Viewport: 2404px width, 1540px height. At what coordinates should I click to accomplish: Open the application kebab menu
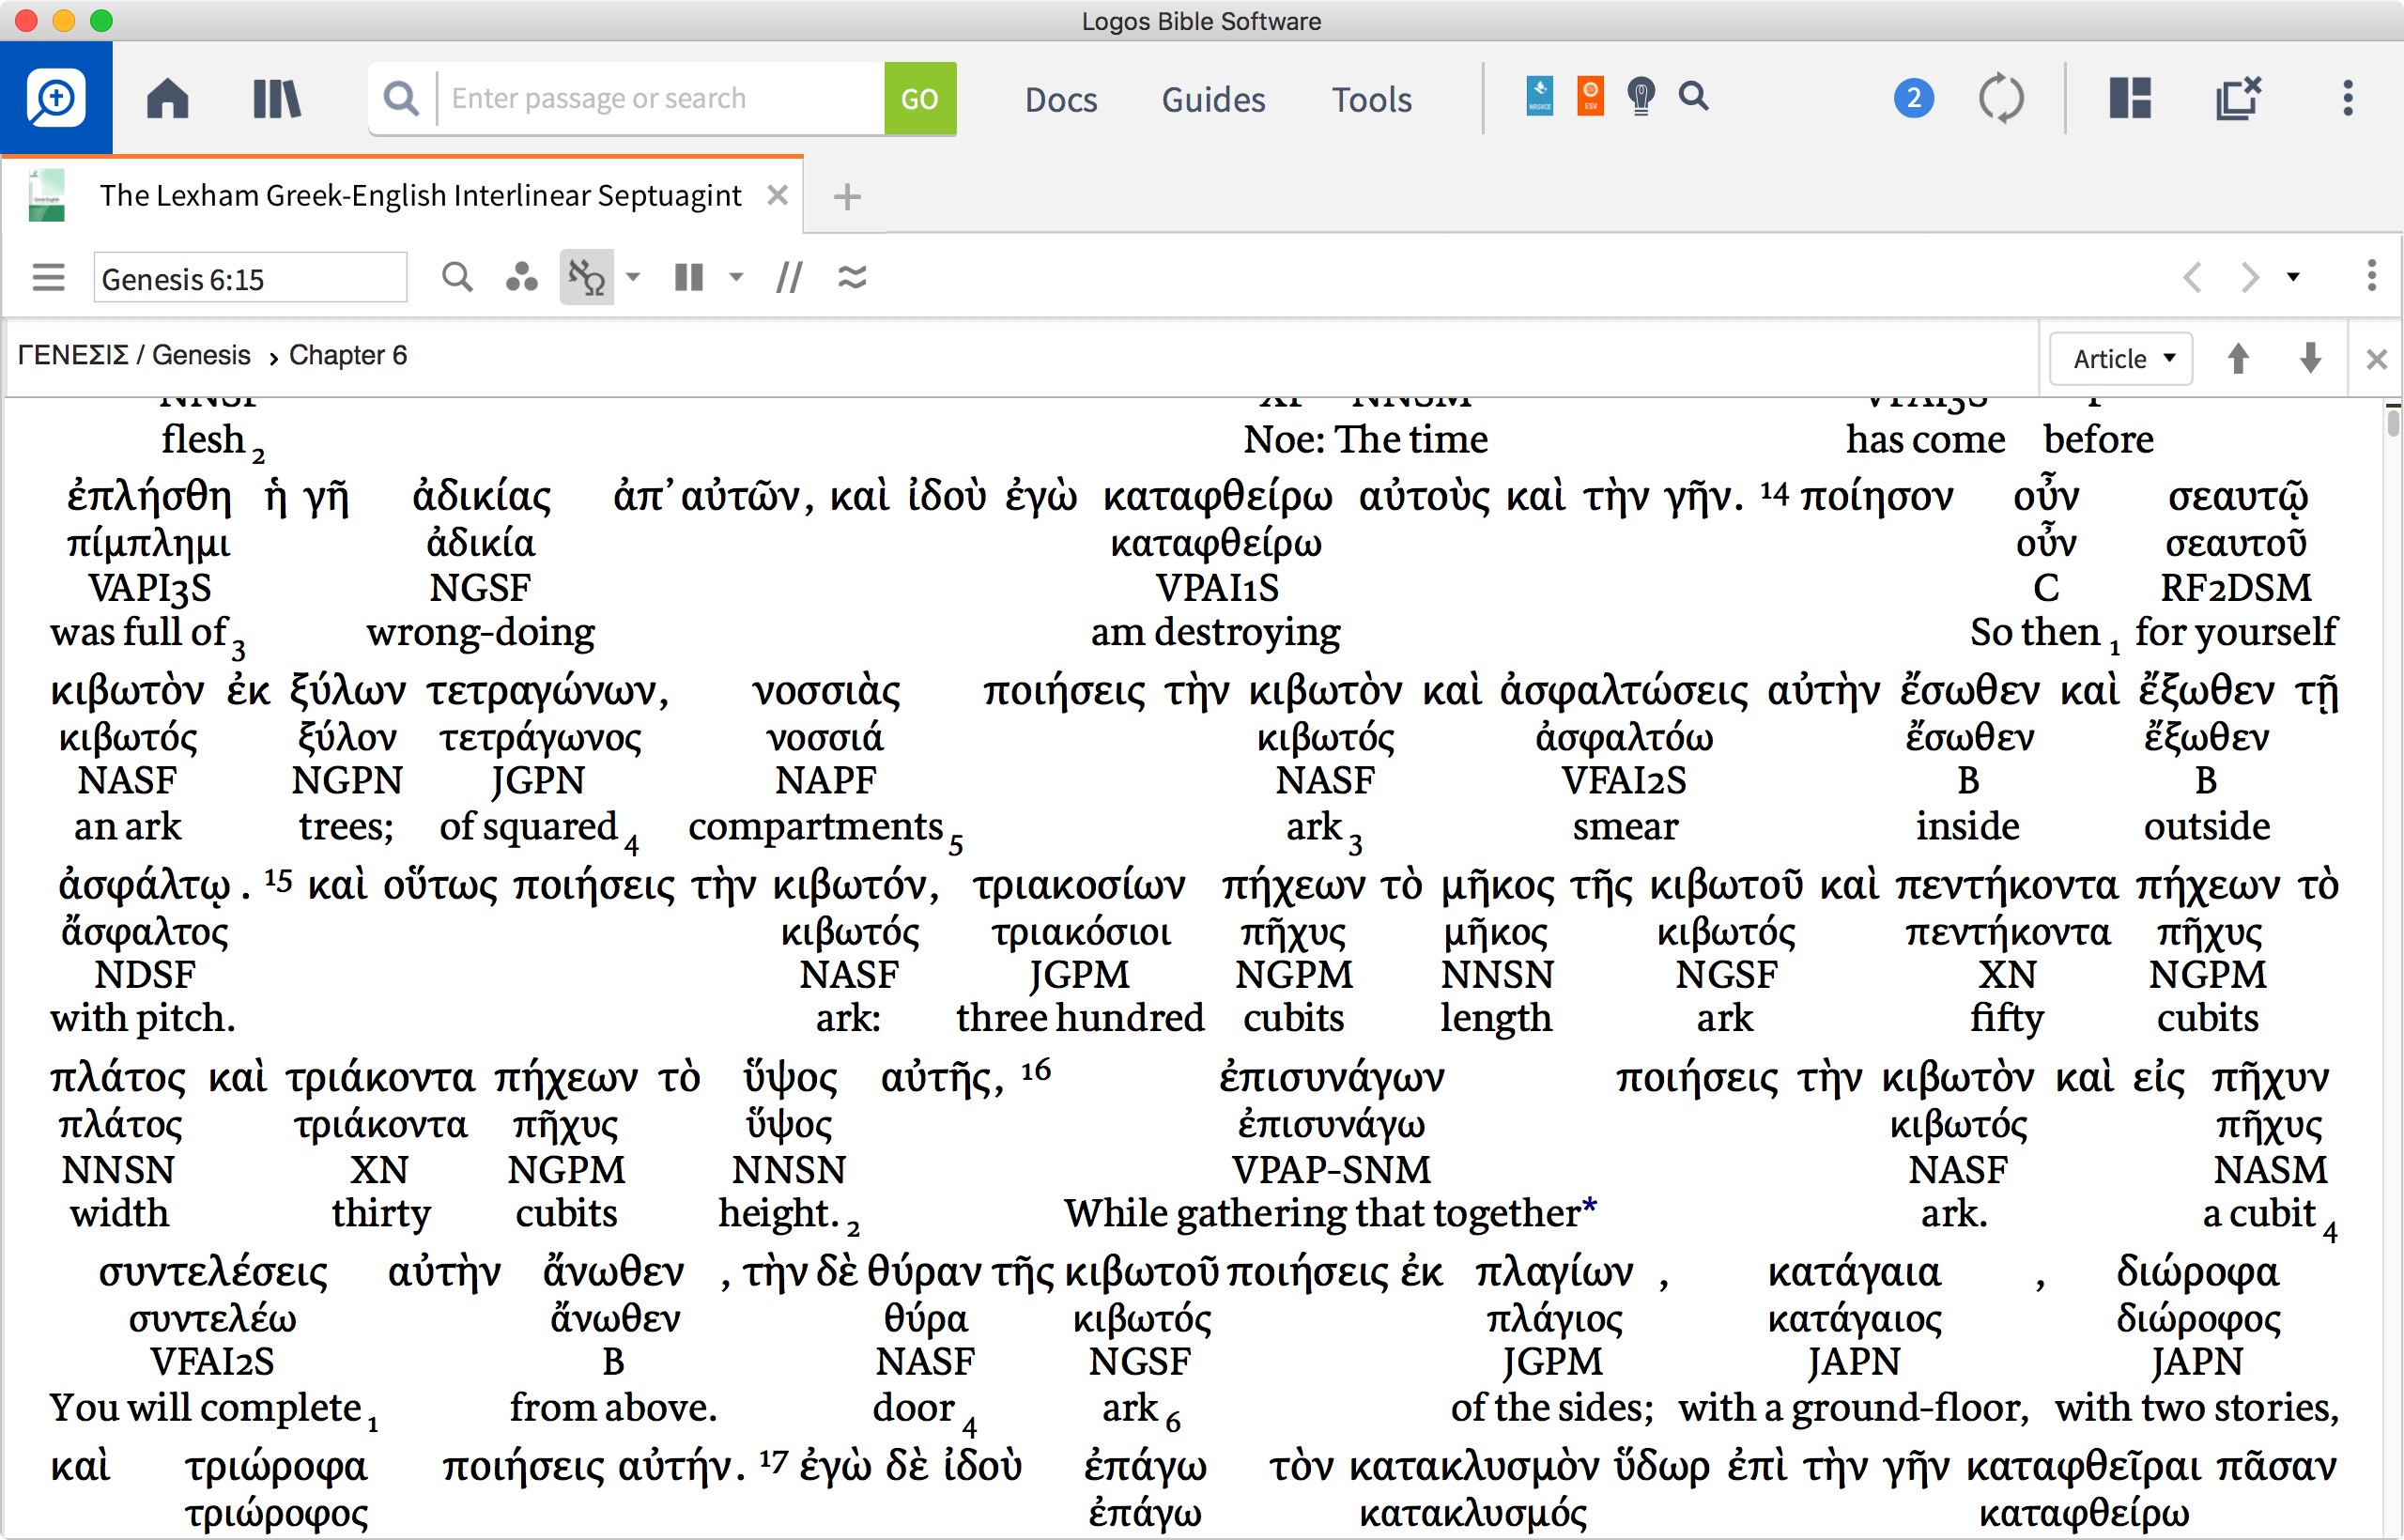2348,98
